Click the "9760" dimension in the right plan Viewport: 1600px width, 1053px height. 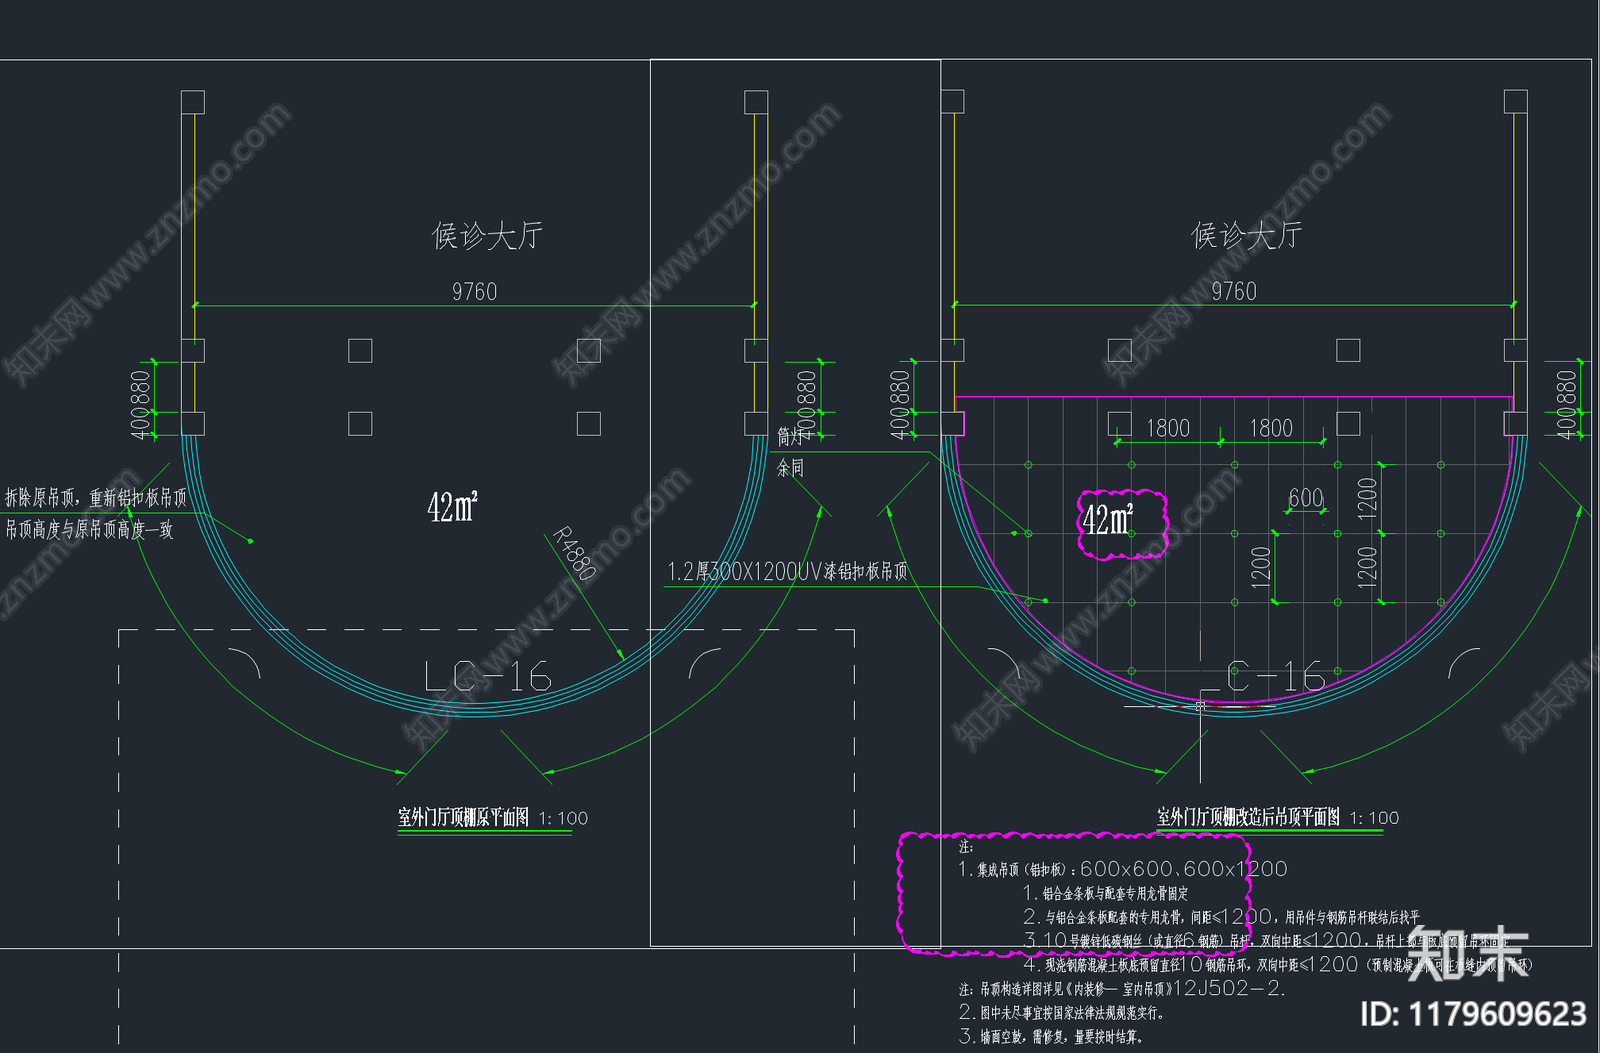click(1234, 291)
